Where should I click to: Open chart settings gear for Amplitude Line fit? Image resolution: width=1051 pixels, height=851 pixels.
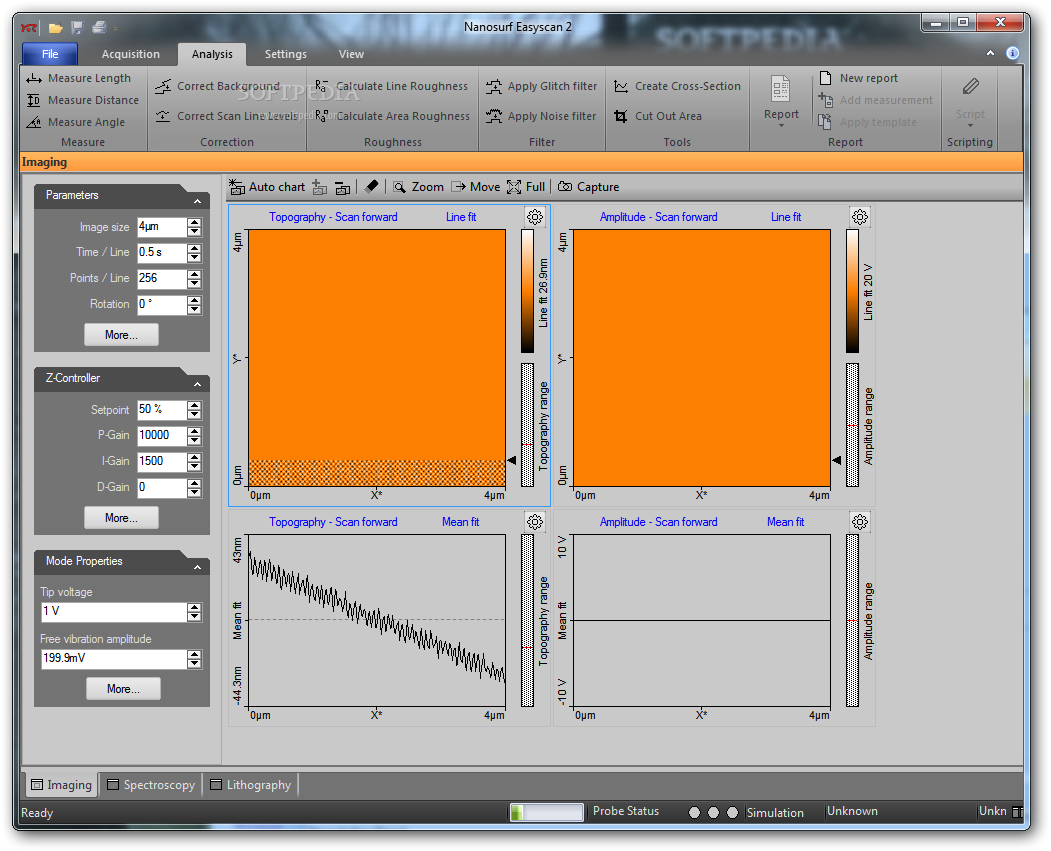pos(860,217)
